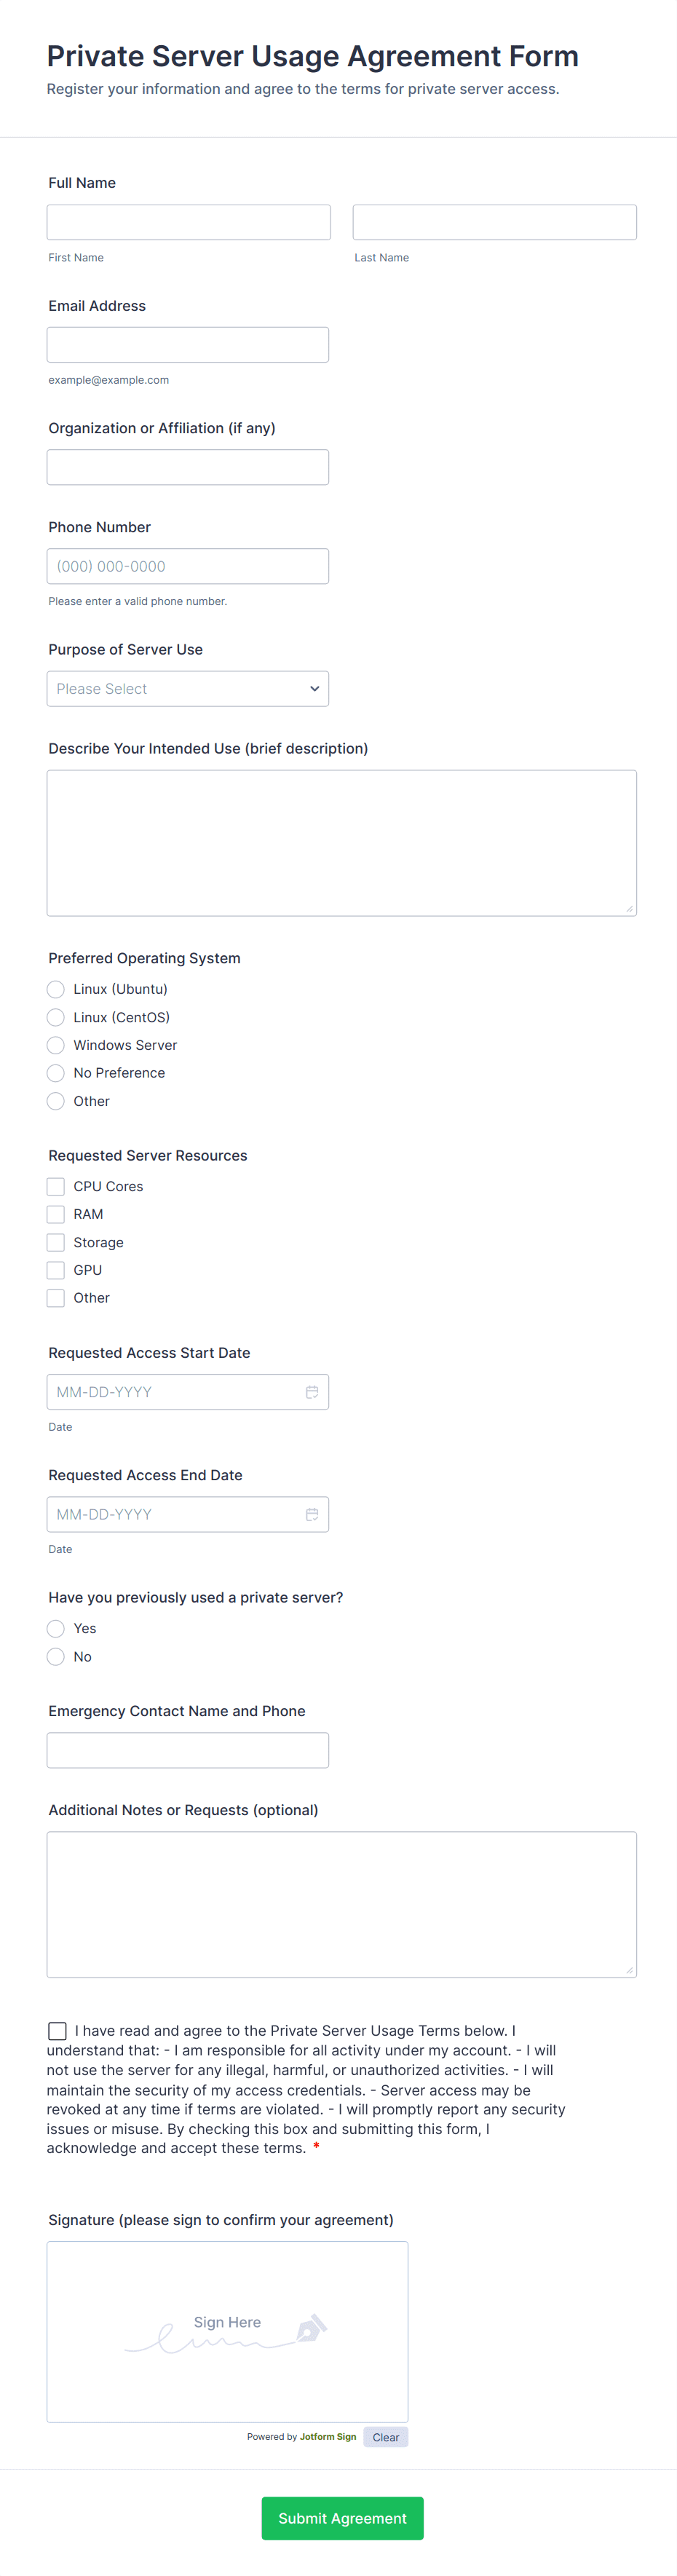Choose Yes for previous private server use
Screen dimensions: 677x2576
click(56, 1628)
